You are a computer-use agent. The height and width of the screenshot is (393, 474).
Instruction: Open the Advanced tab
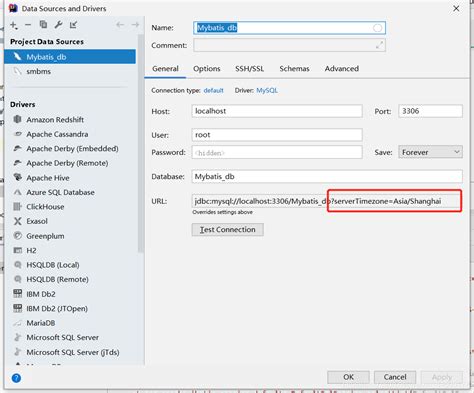pyautogui.click(x=342, y=69)
